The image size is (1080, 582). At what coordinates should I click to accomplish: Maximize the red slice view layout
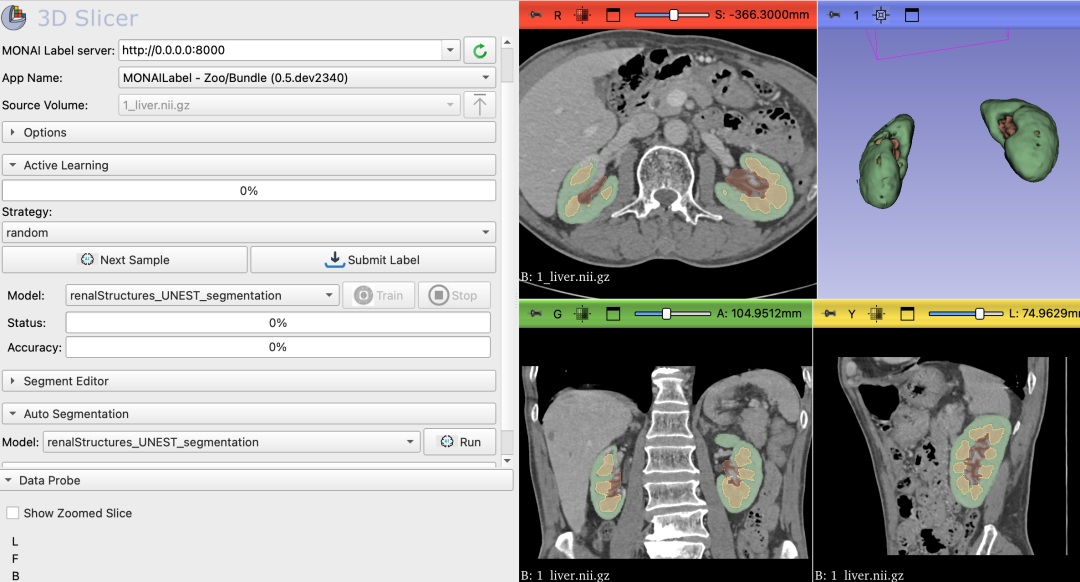612,14
